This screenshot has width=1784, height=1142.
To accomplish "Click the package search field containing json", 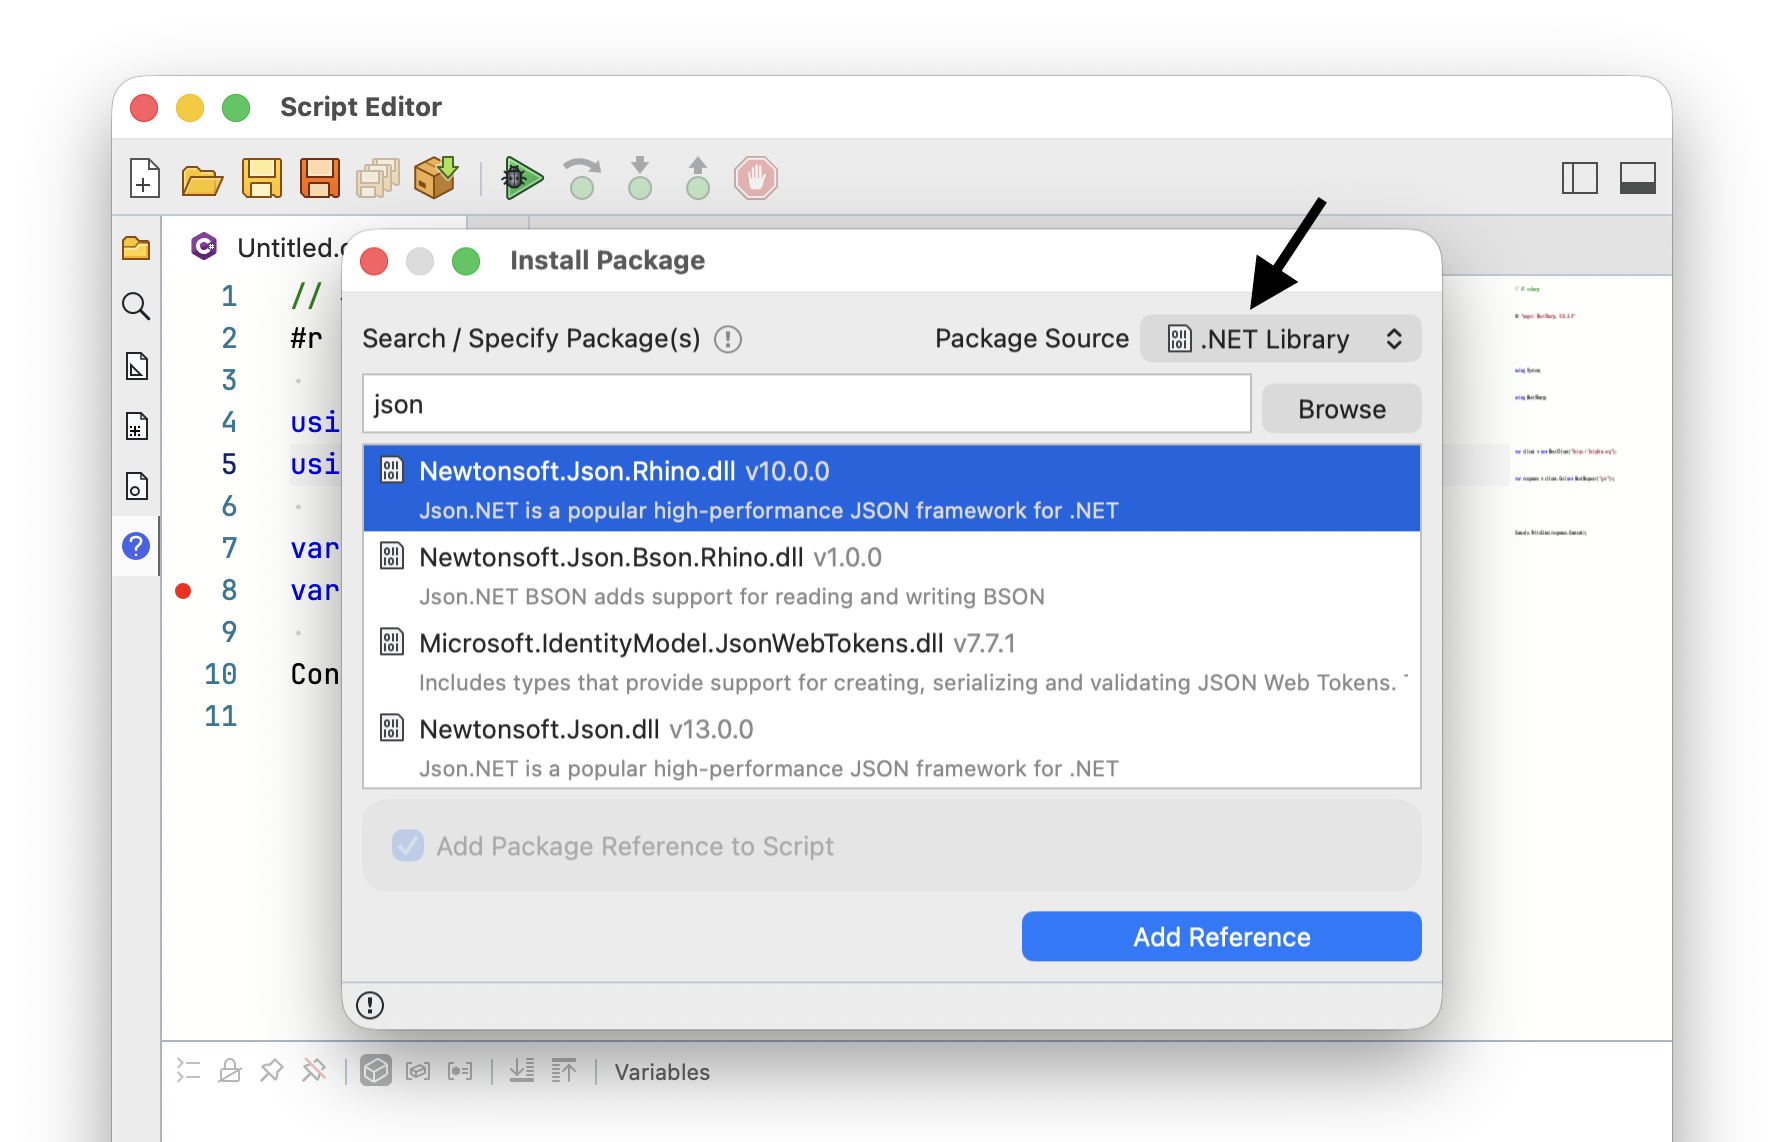I will (x=807, y=404).
